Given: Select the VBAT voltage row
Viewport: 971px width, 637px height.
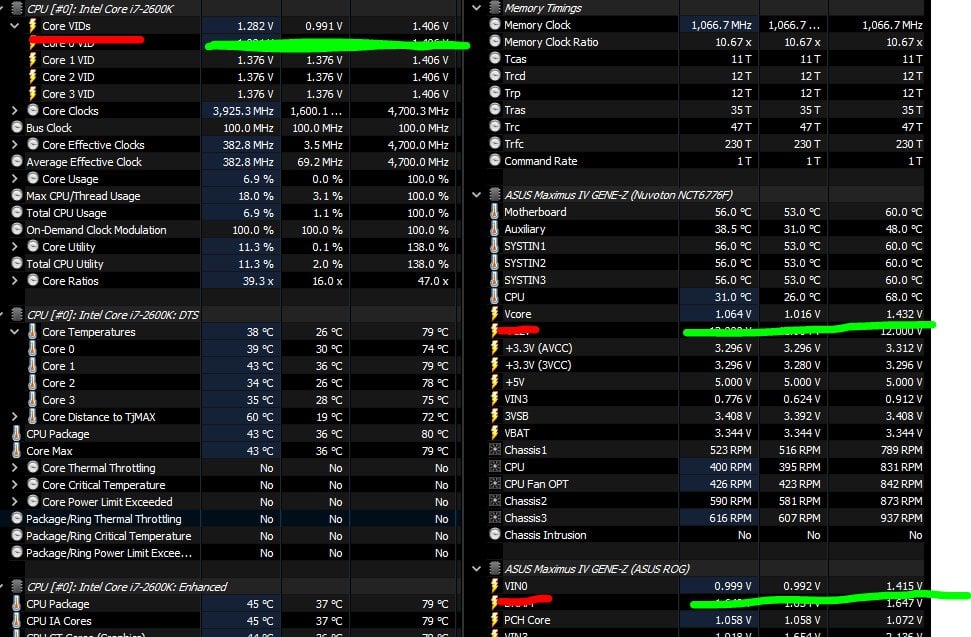Looking at the screenshot, I should click(x=705, y=433).
